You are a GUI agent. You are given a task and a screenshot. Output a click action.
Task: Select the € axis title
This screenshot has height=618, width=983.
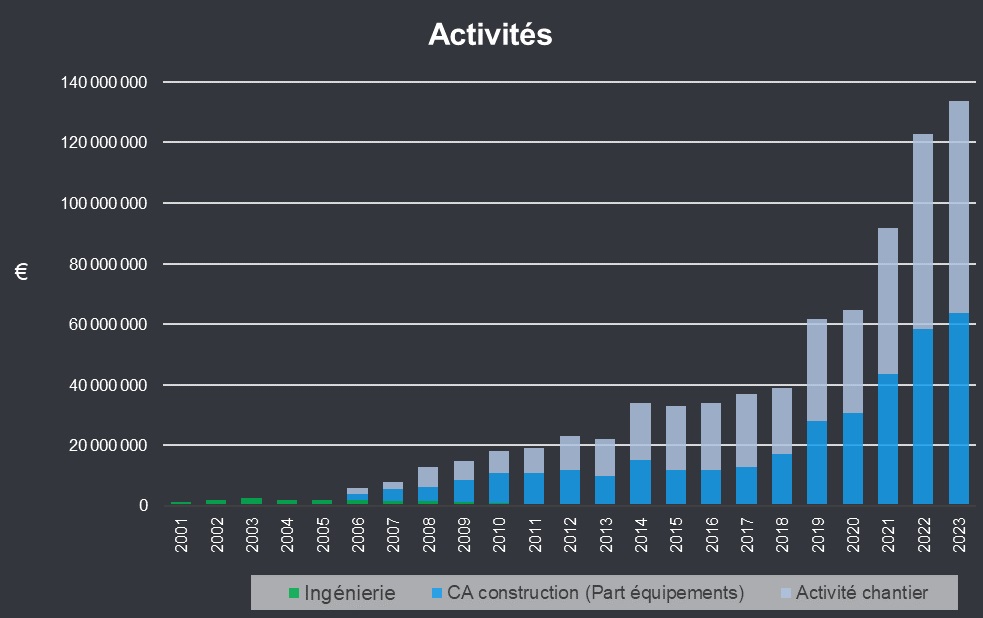(x=21, y=272)
